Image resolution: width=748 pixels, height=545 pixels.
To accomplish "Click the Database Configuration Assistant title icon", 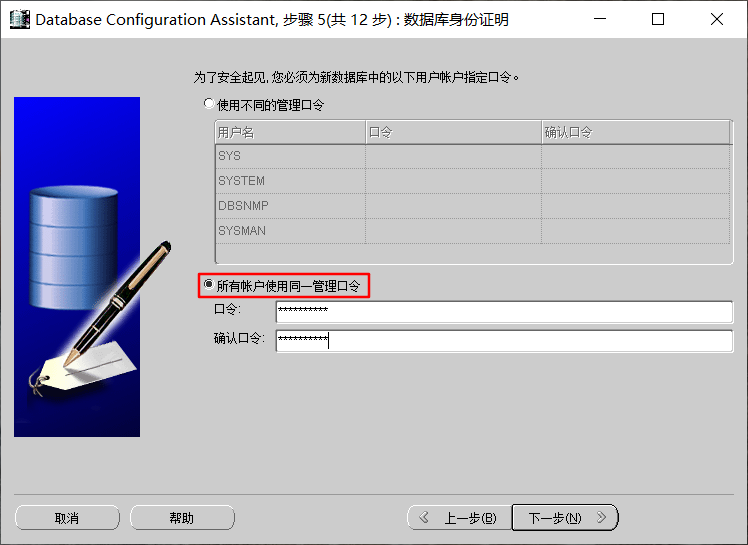I will (20, 19).
